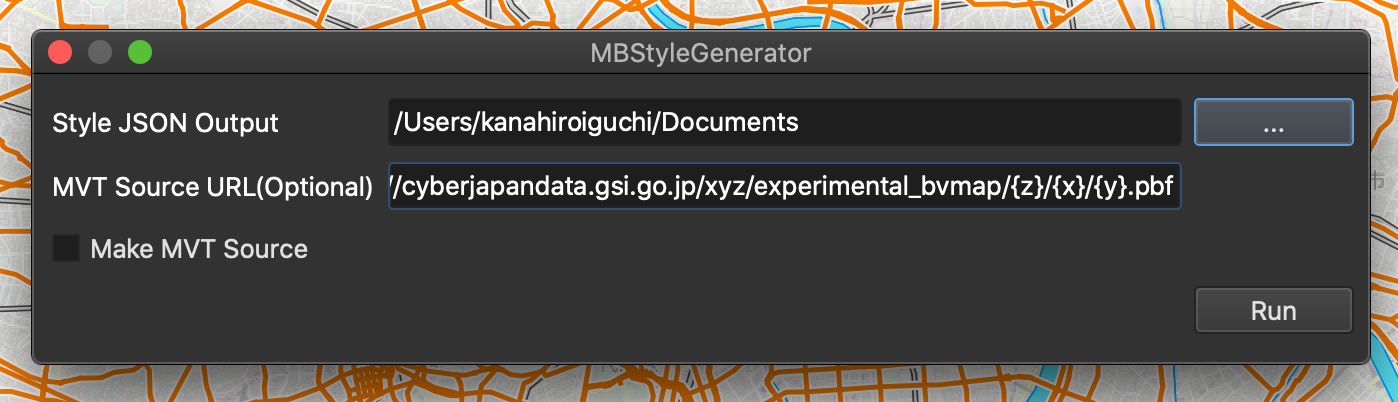Image resolution: width=1398 pixels, height=402 pixels.
Task: Click the 'MVT Source URL(Optional)' label
Action: click(x=213, y=187)
